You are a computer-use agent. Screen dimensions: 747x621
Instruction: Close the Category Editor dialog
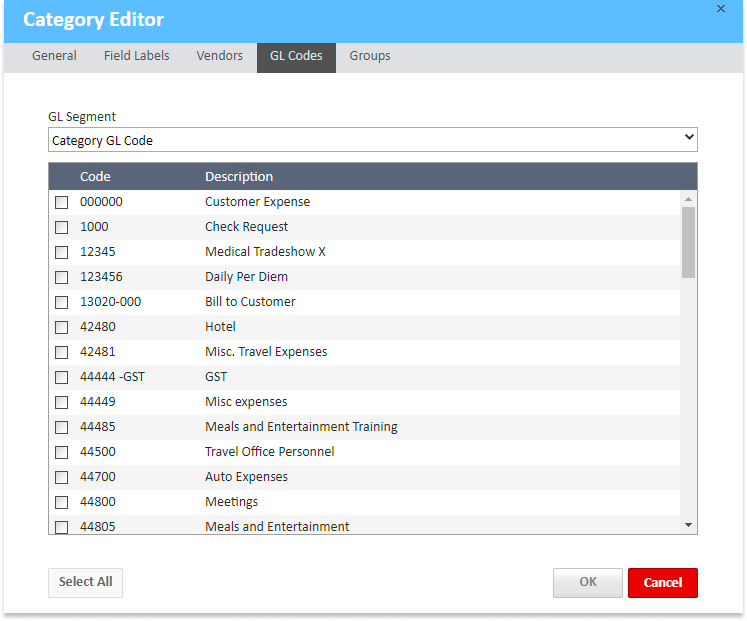click(721, 9)
